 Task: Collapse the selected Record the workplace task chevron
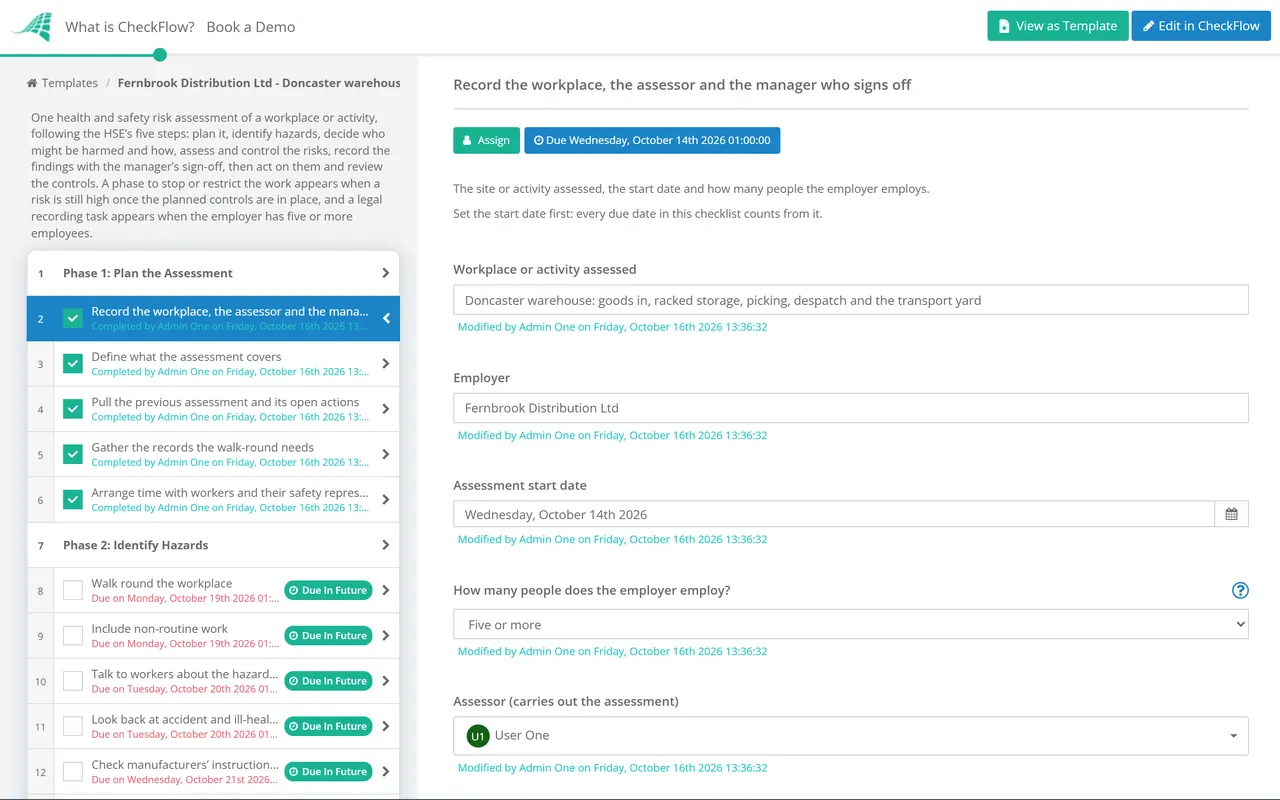(x=386, y=318)
